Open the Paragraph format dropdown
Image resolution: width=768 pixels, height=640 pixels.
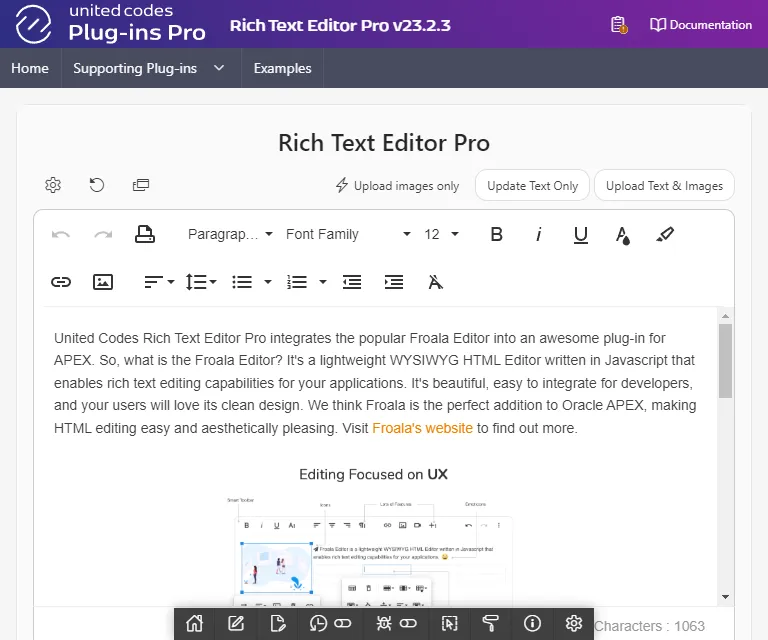coord(230,234)
